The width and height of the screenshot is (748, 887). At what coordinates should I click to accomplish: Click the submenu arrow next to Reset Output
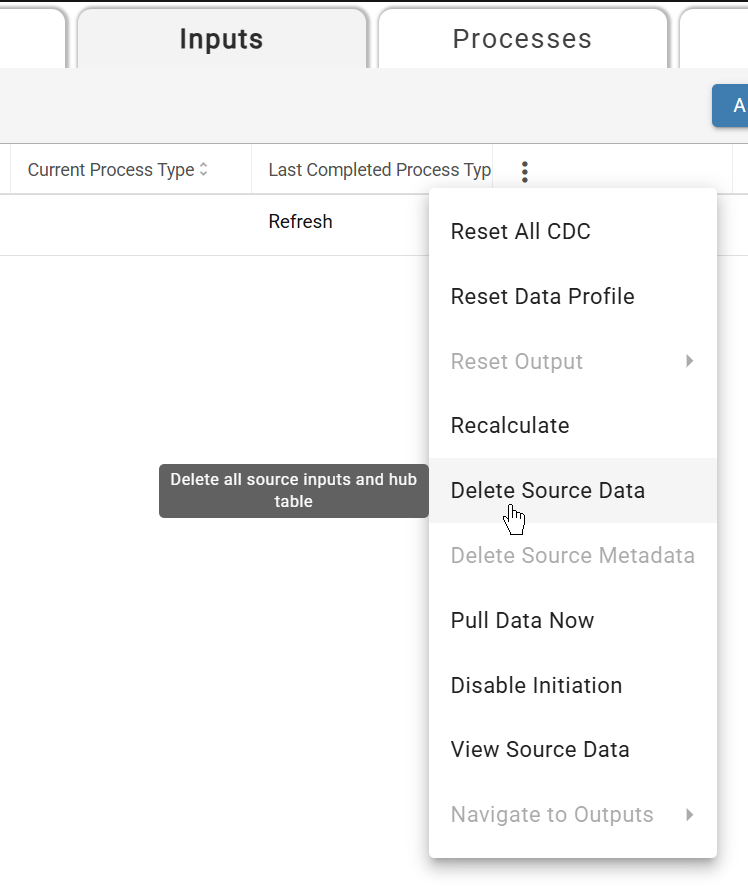pos(689,361)
